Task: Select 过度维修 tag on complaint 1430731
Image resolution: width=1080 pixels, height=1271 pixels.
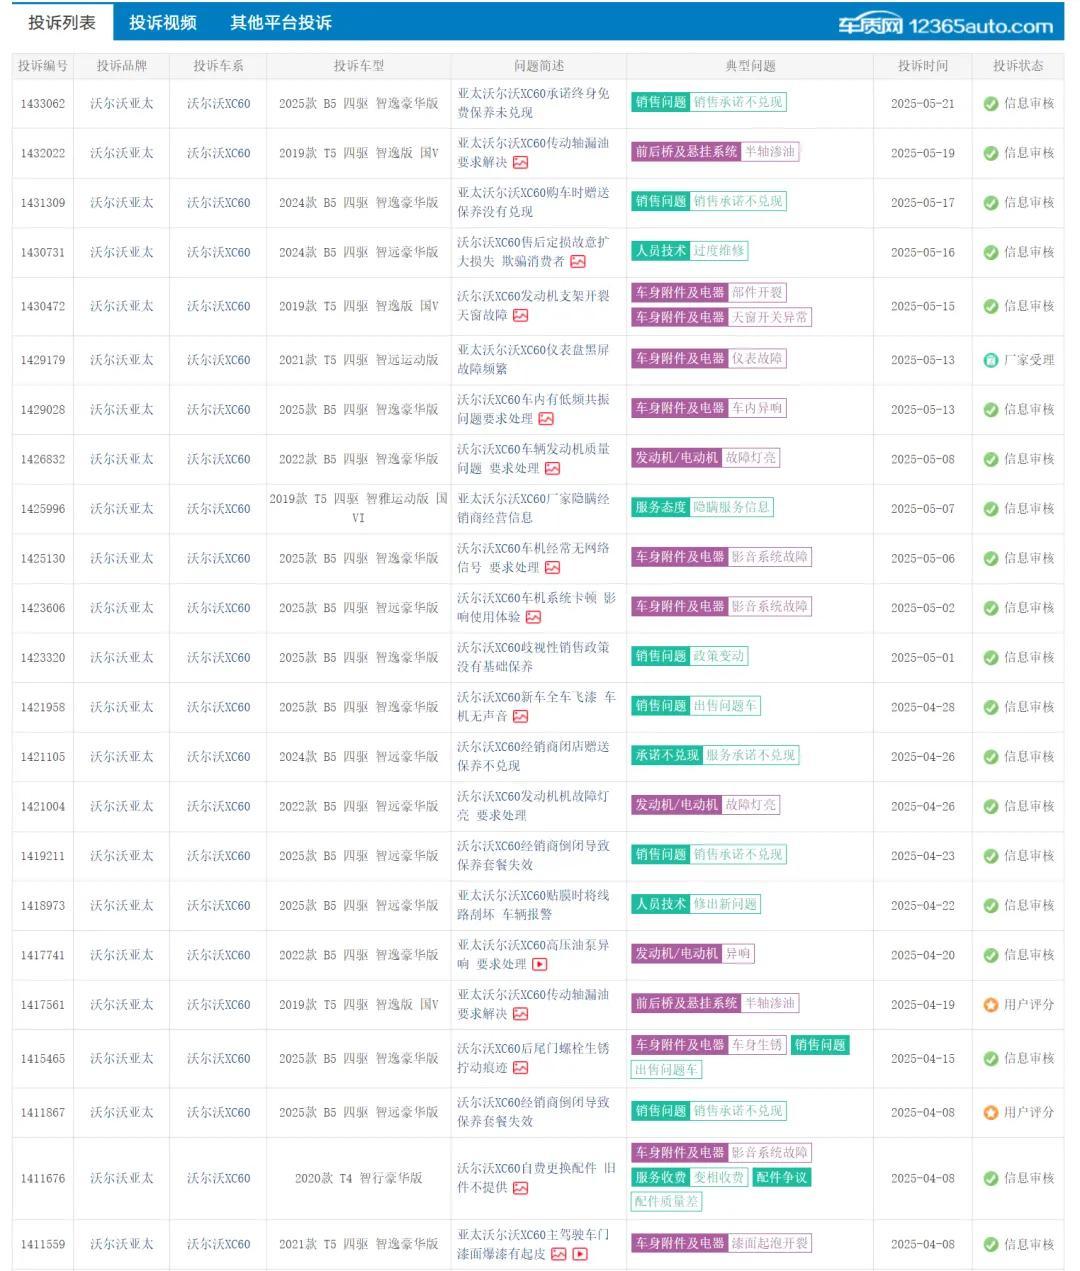Action: coord(719,251)
